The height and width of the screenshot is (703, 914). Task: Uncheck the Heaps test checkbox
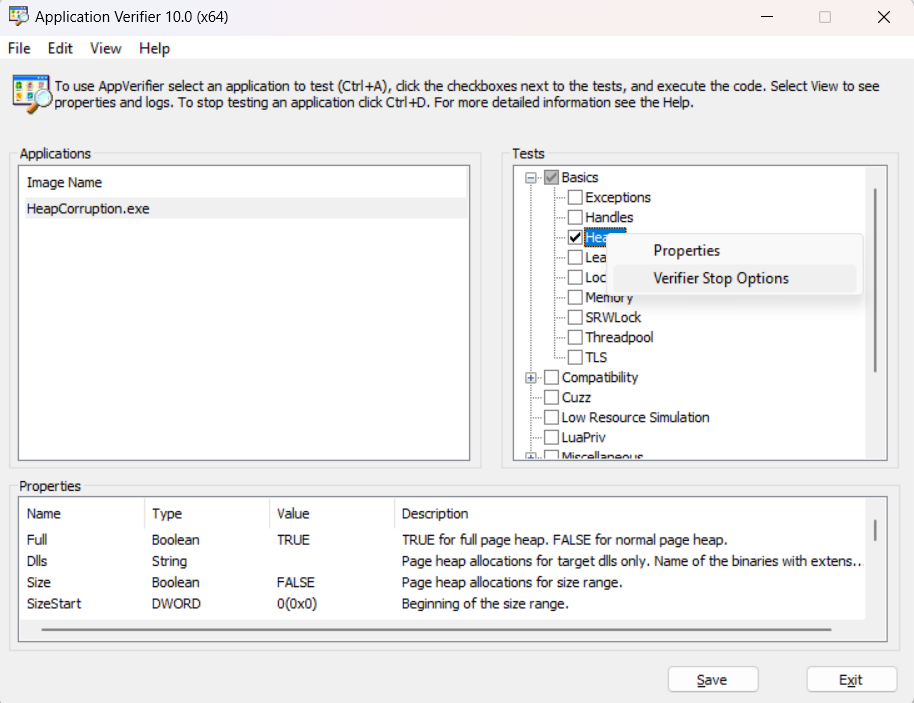(575, 237)
